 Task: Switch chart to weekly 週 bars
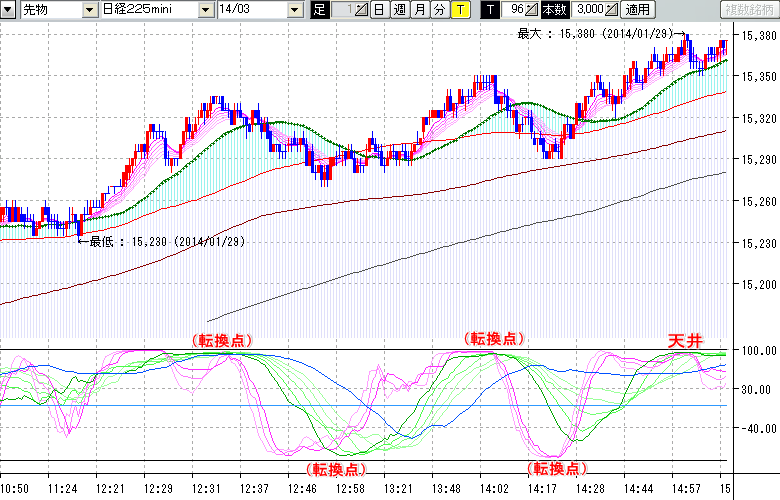coord(399,10)
